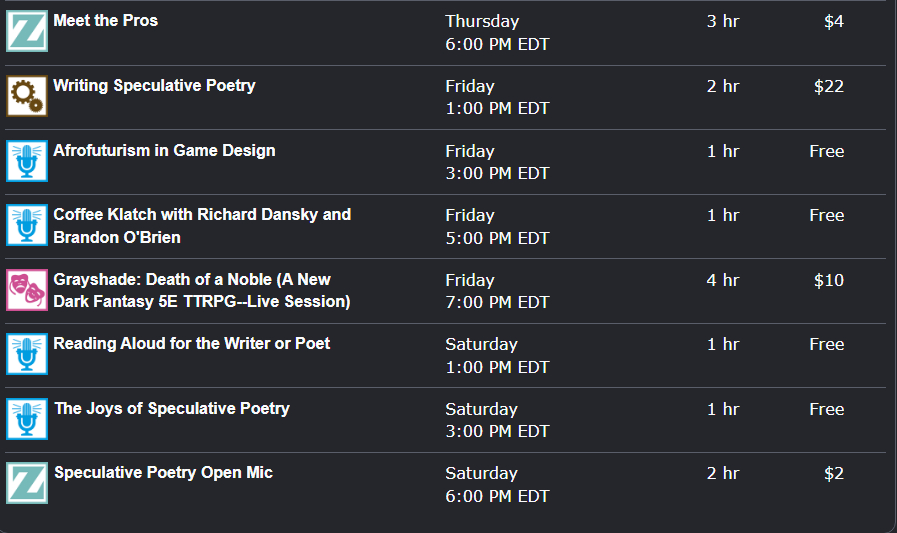This screenshot has height=533, width=897.
Task: Select Reading Aloud for the Writer or Poet
Action: click(191, 344)
